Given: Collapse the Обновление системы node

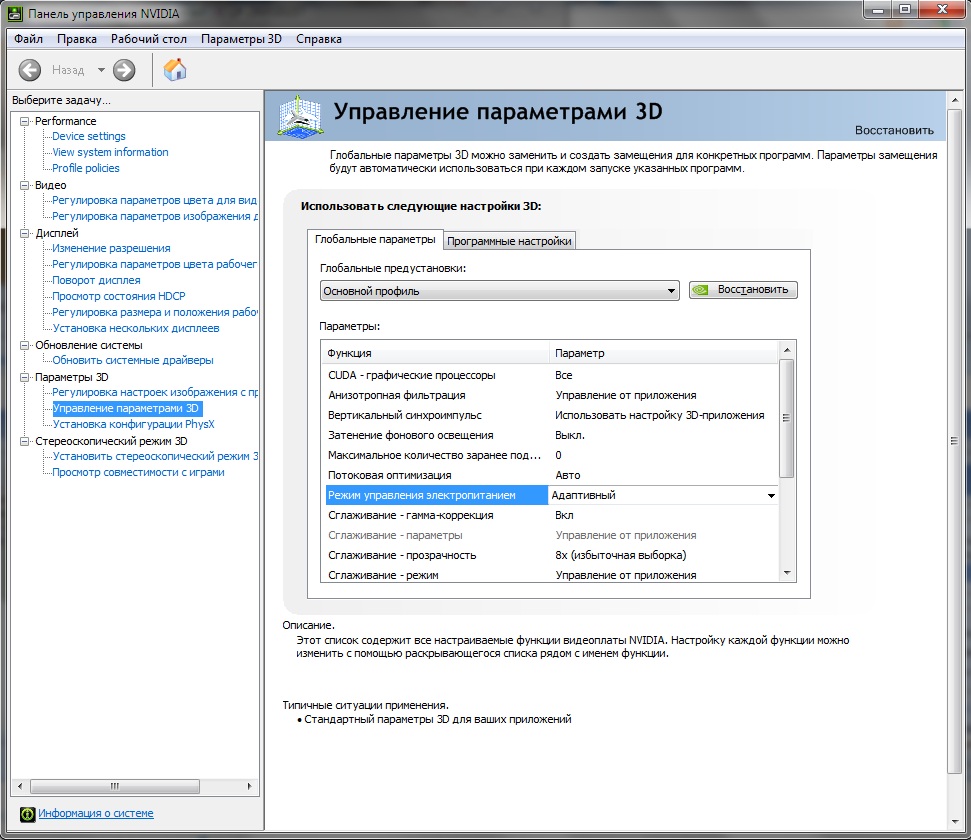Looking at the screenshot, I should pos(25,345).
